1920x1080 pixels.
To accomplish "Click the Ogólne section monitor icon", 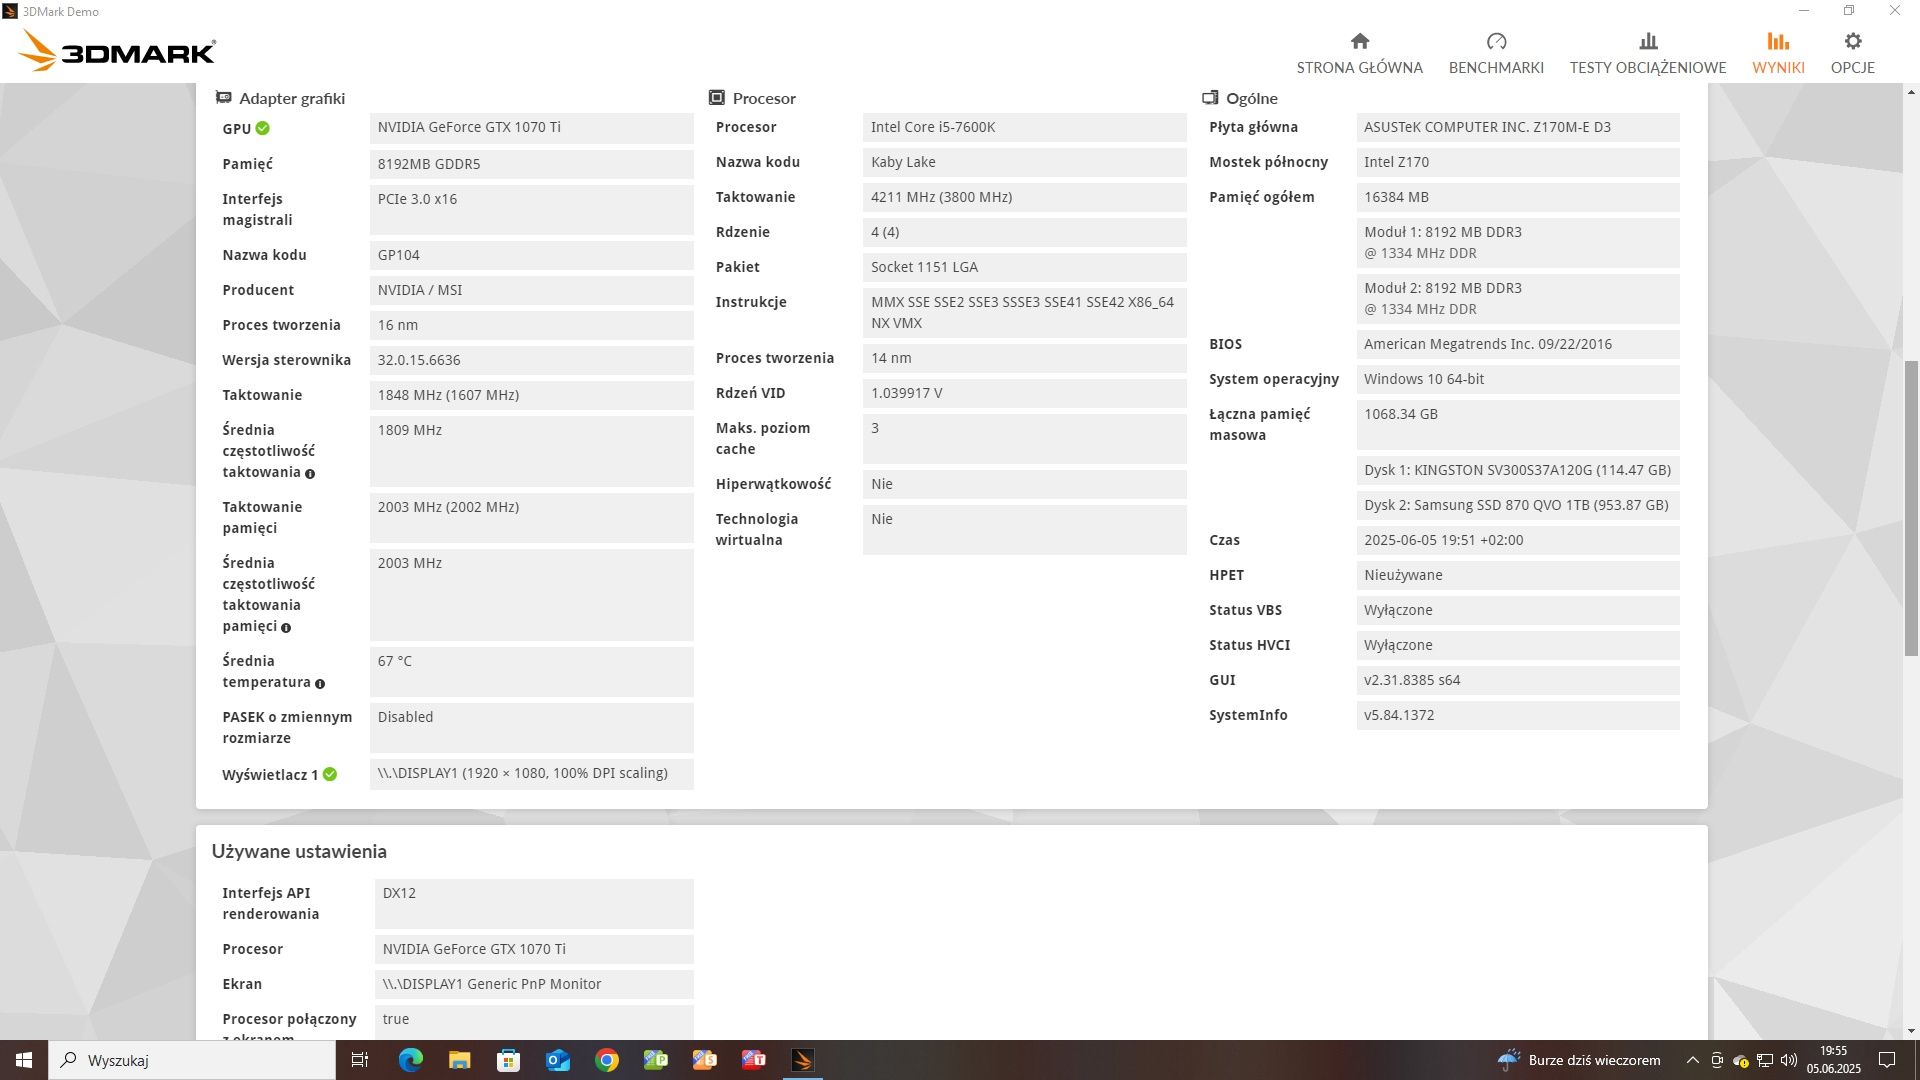I will coord(1210,98).
